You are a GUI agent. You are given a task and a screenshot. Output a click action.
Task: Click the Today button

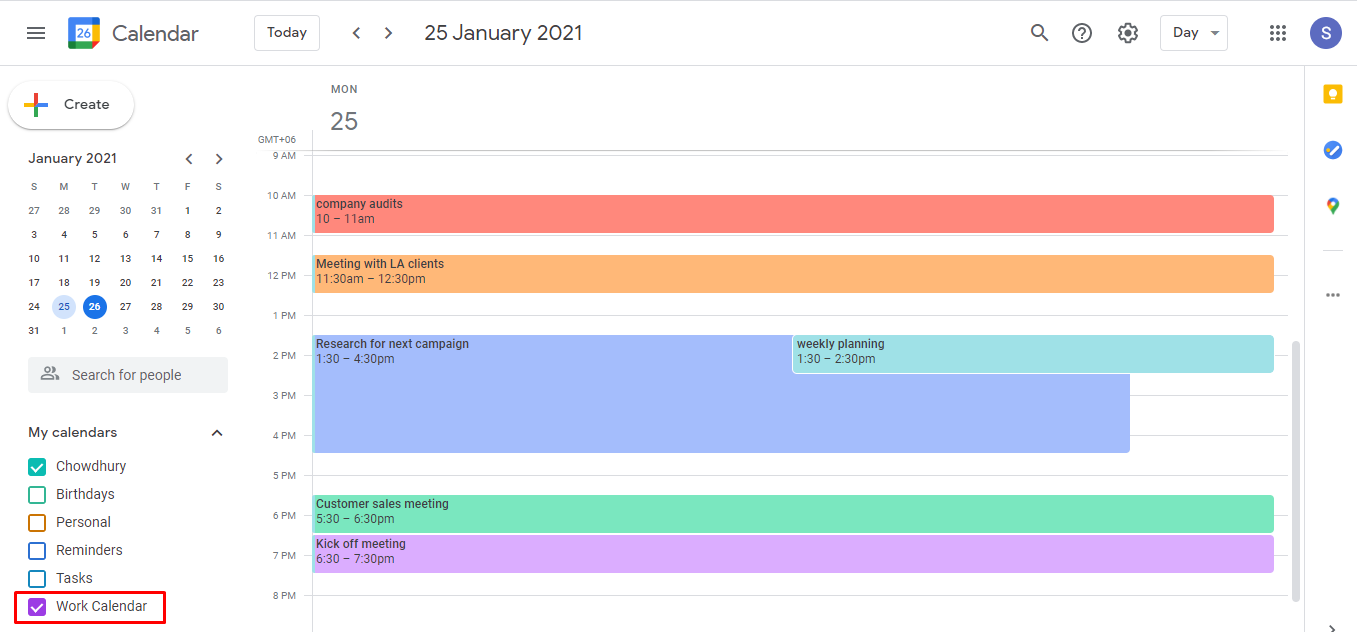click(x=286, y=32)
